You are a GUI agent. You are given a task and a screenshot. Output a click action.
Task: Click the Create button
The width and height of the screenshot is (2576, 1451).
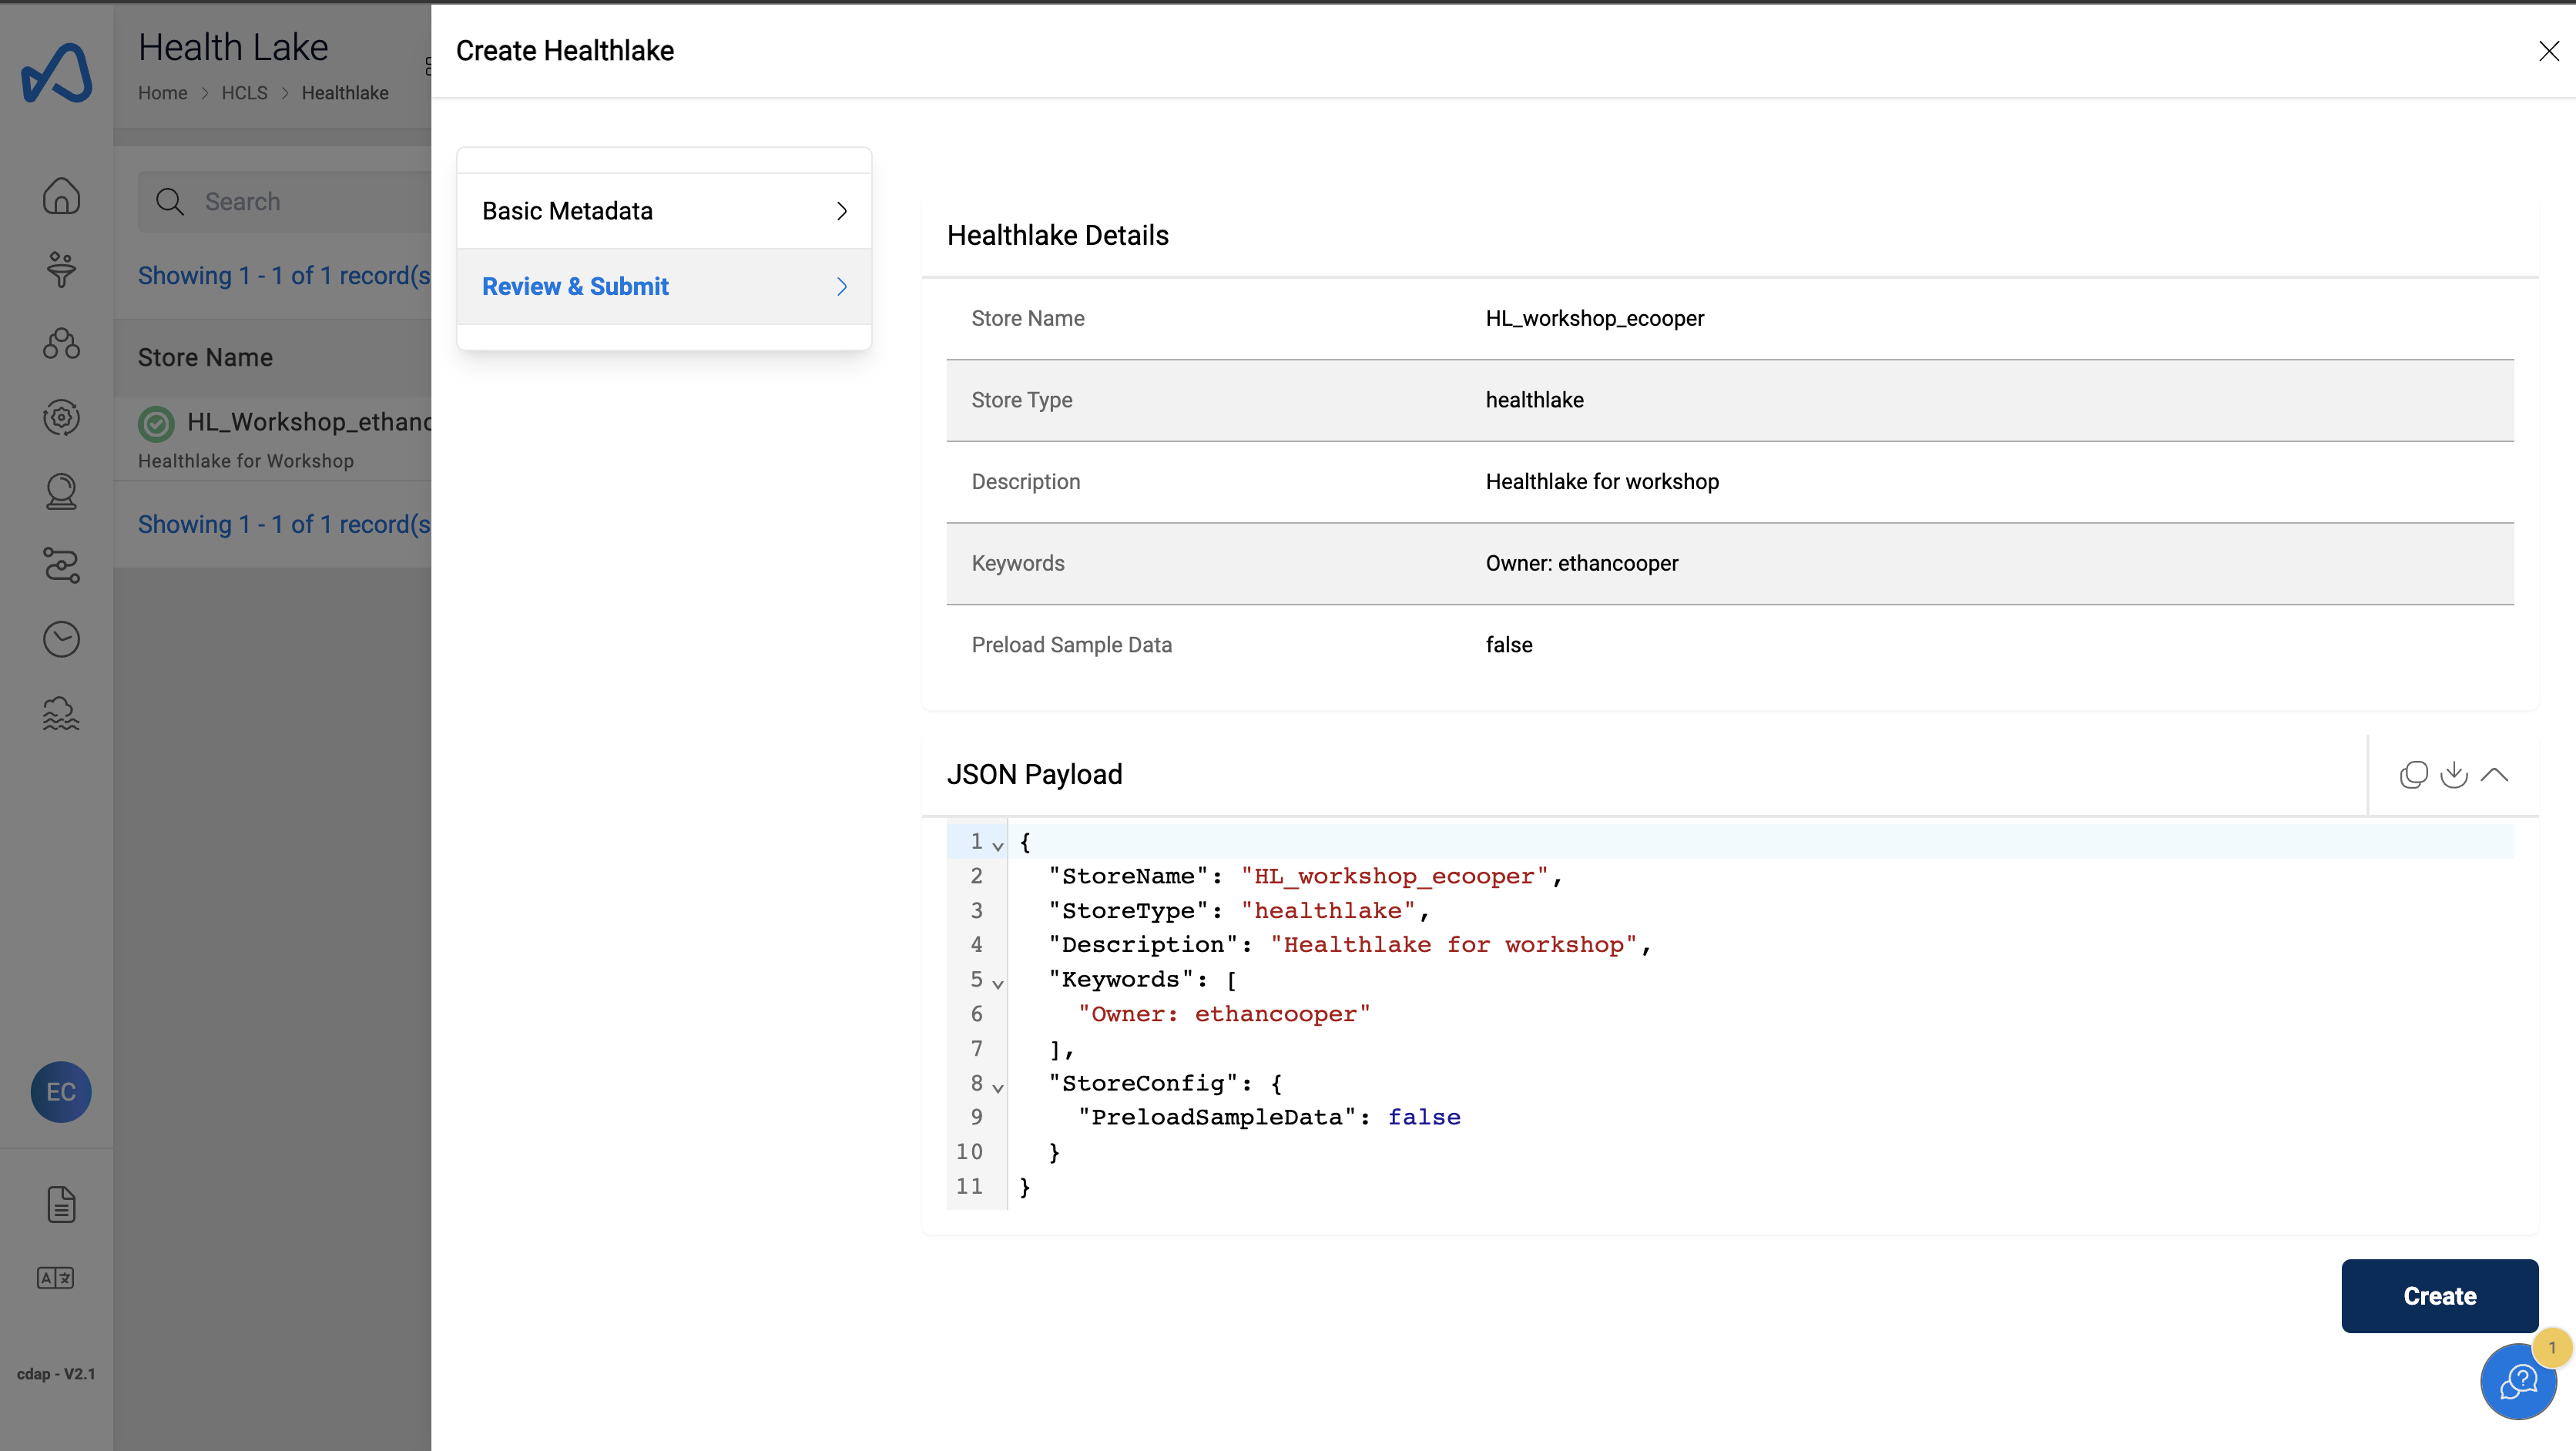tap(2439, 1295)
